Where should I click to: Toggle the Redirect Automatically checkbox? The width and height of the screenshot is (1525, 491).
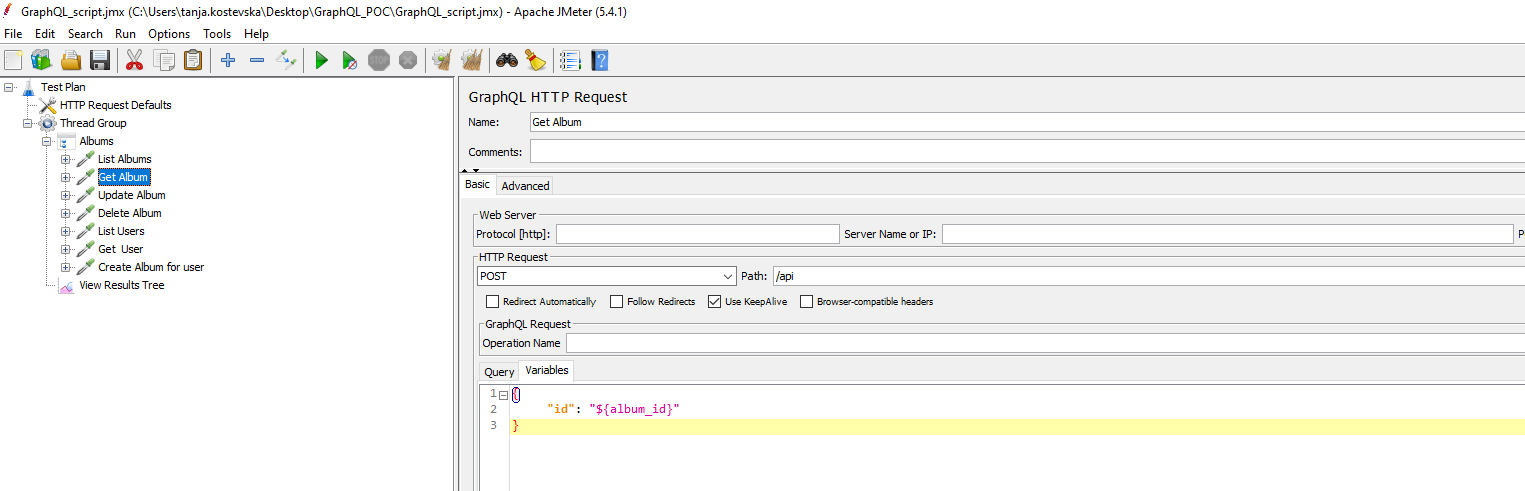coord(492,301)
